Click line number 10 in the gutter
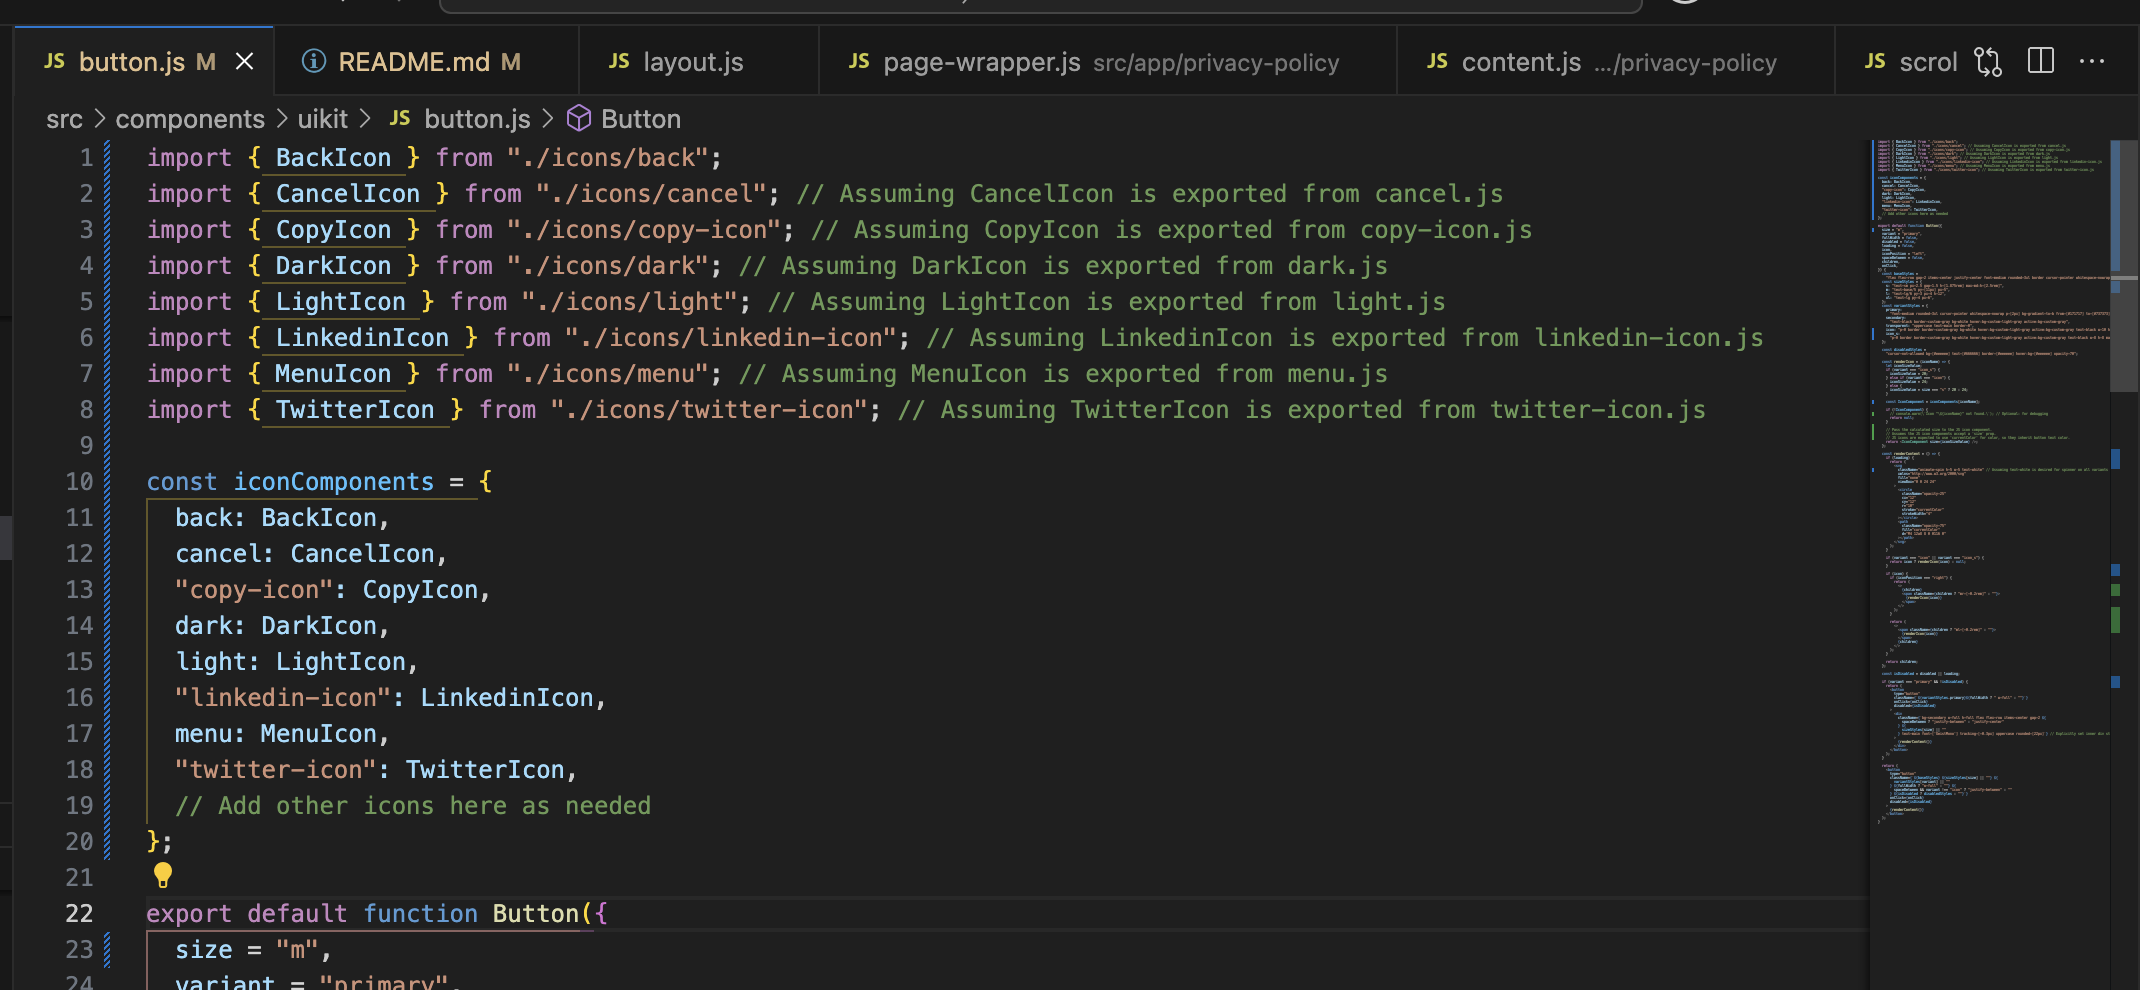 [x=79, y=482]
